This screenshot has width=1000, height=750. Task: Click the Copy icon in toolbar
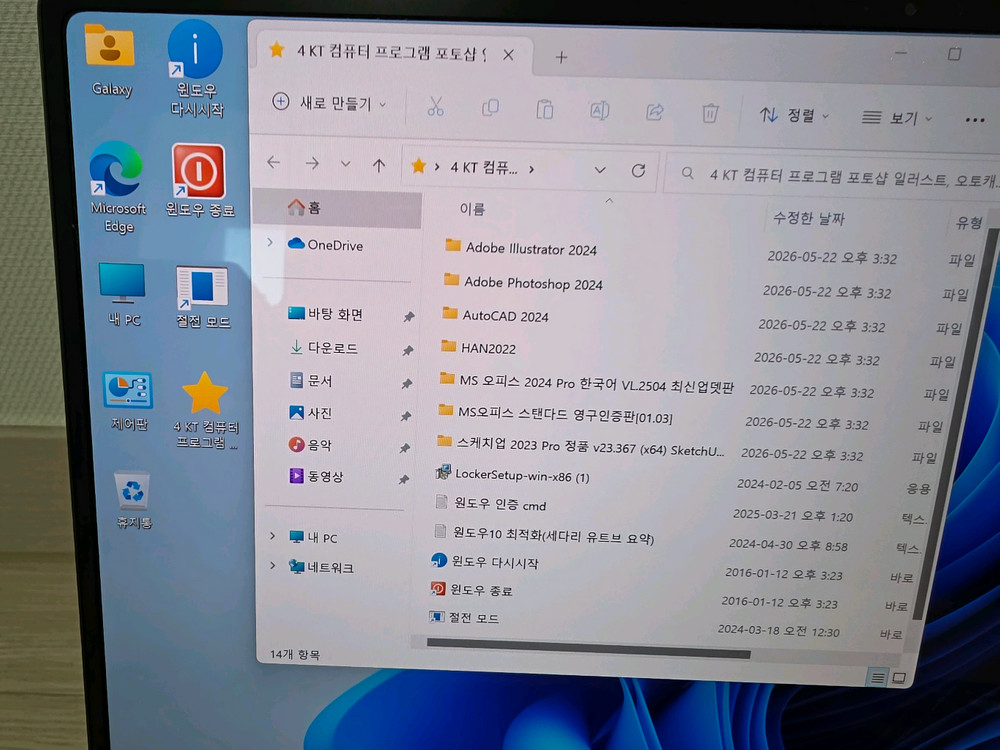click(490, 108)
